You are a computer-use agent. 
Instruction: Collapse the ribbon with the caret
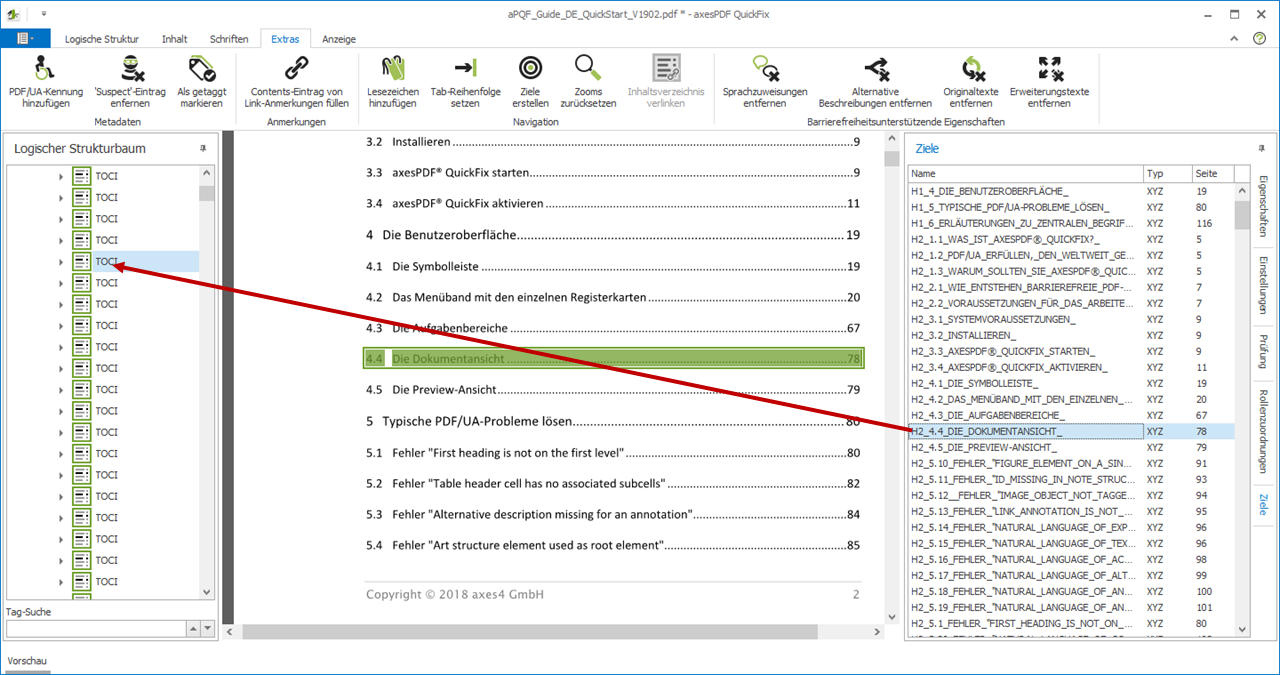(x=1236, y=38)
